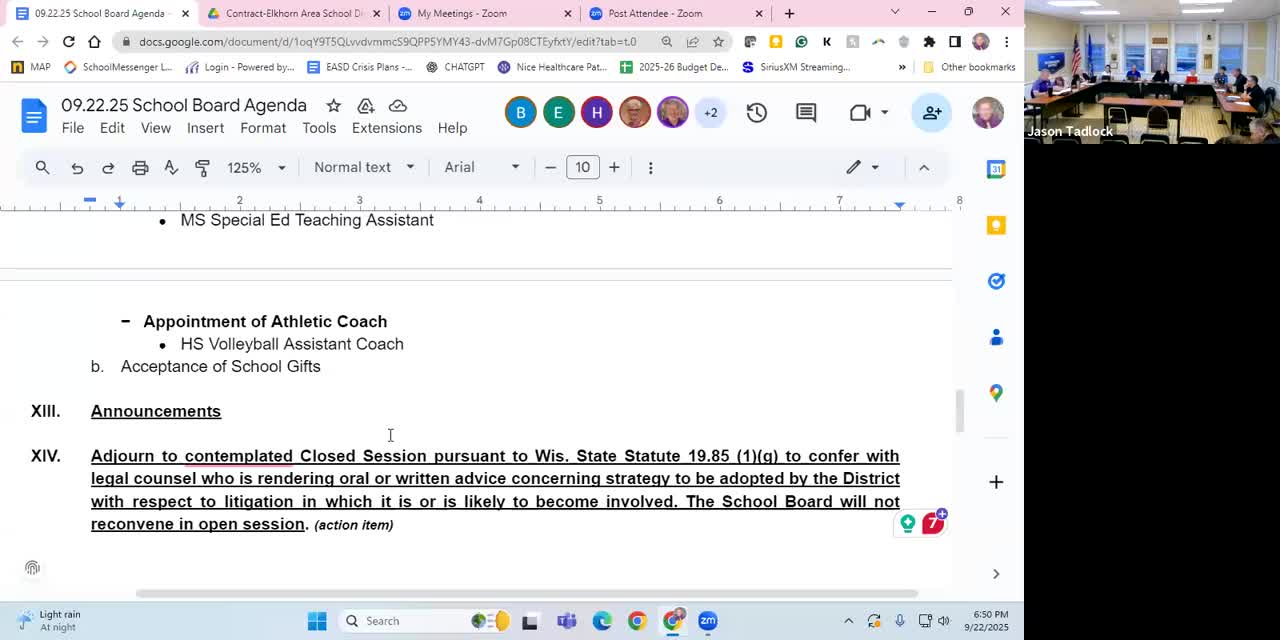Screen dimensions: 1280x640
Task: Open the SiriusXM Streaming bookmark
Action: [796, 67]
